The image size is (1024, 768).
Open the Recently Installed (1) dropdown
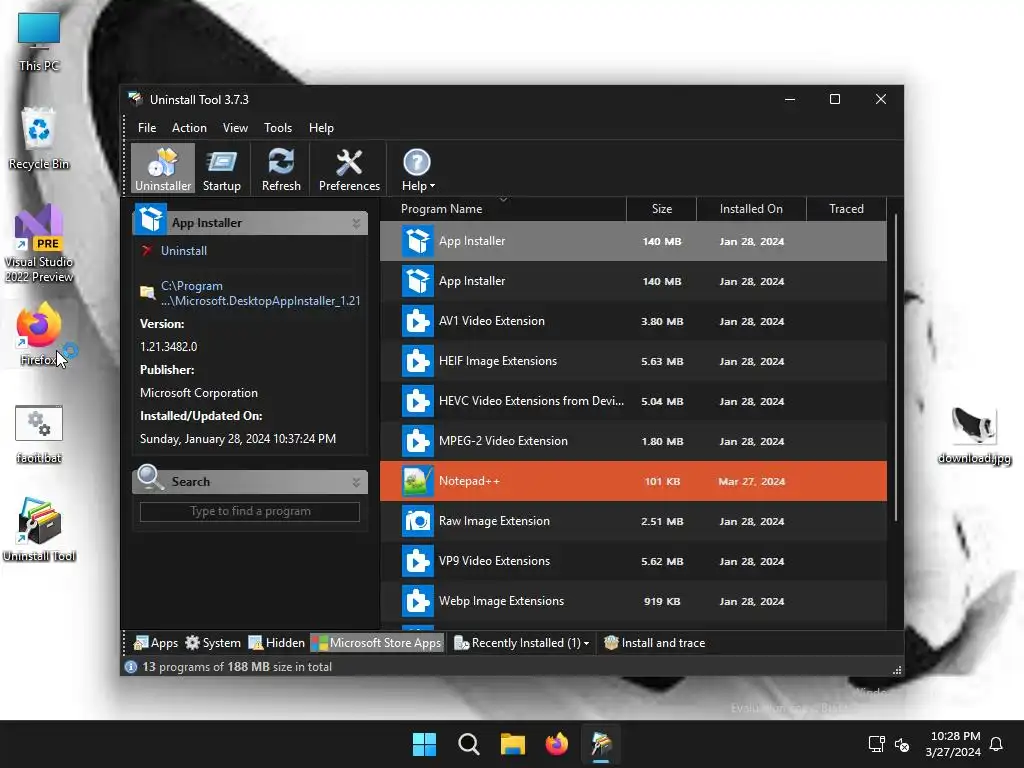point(521,643)
